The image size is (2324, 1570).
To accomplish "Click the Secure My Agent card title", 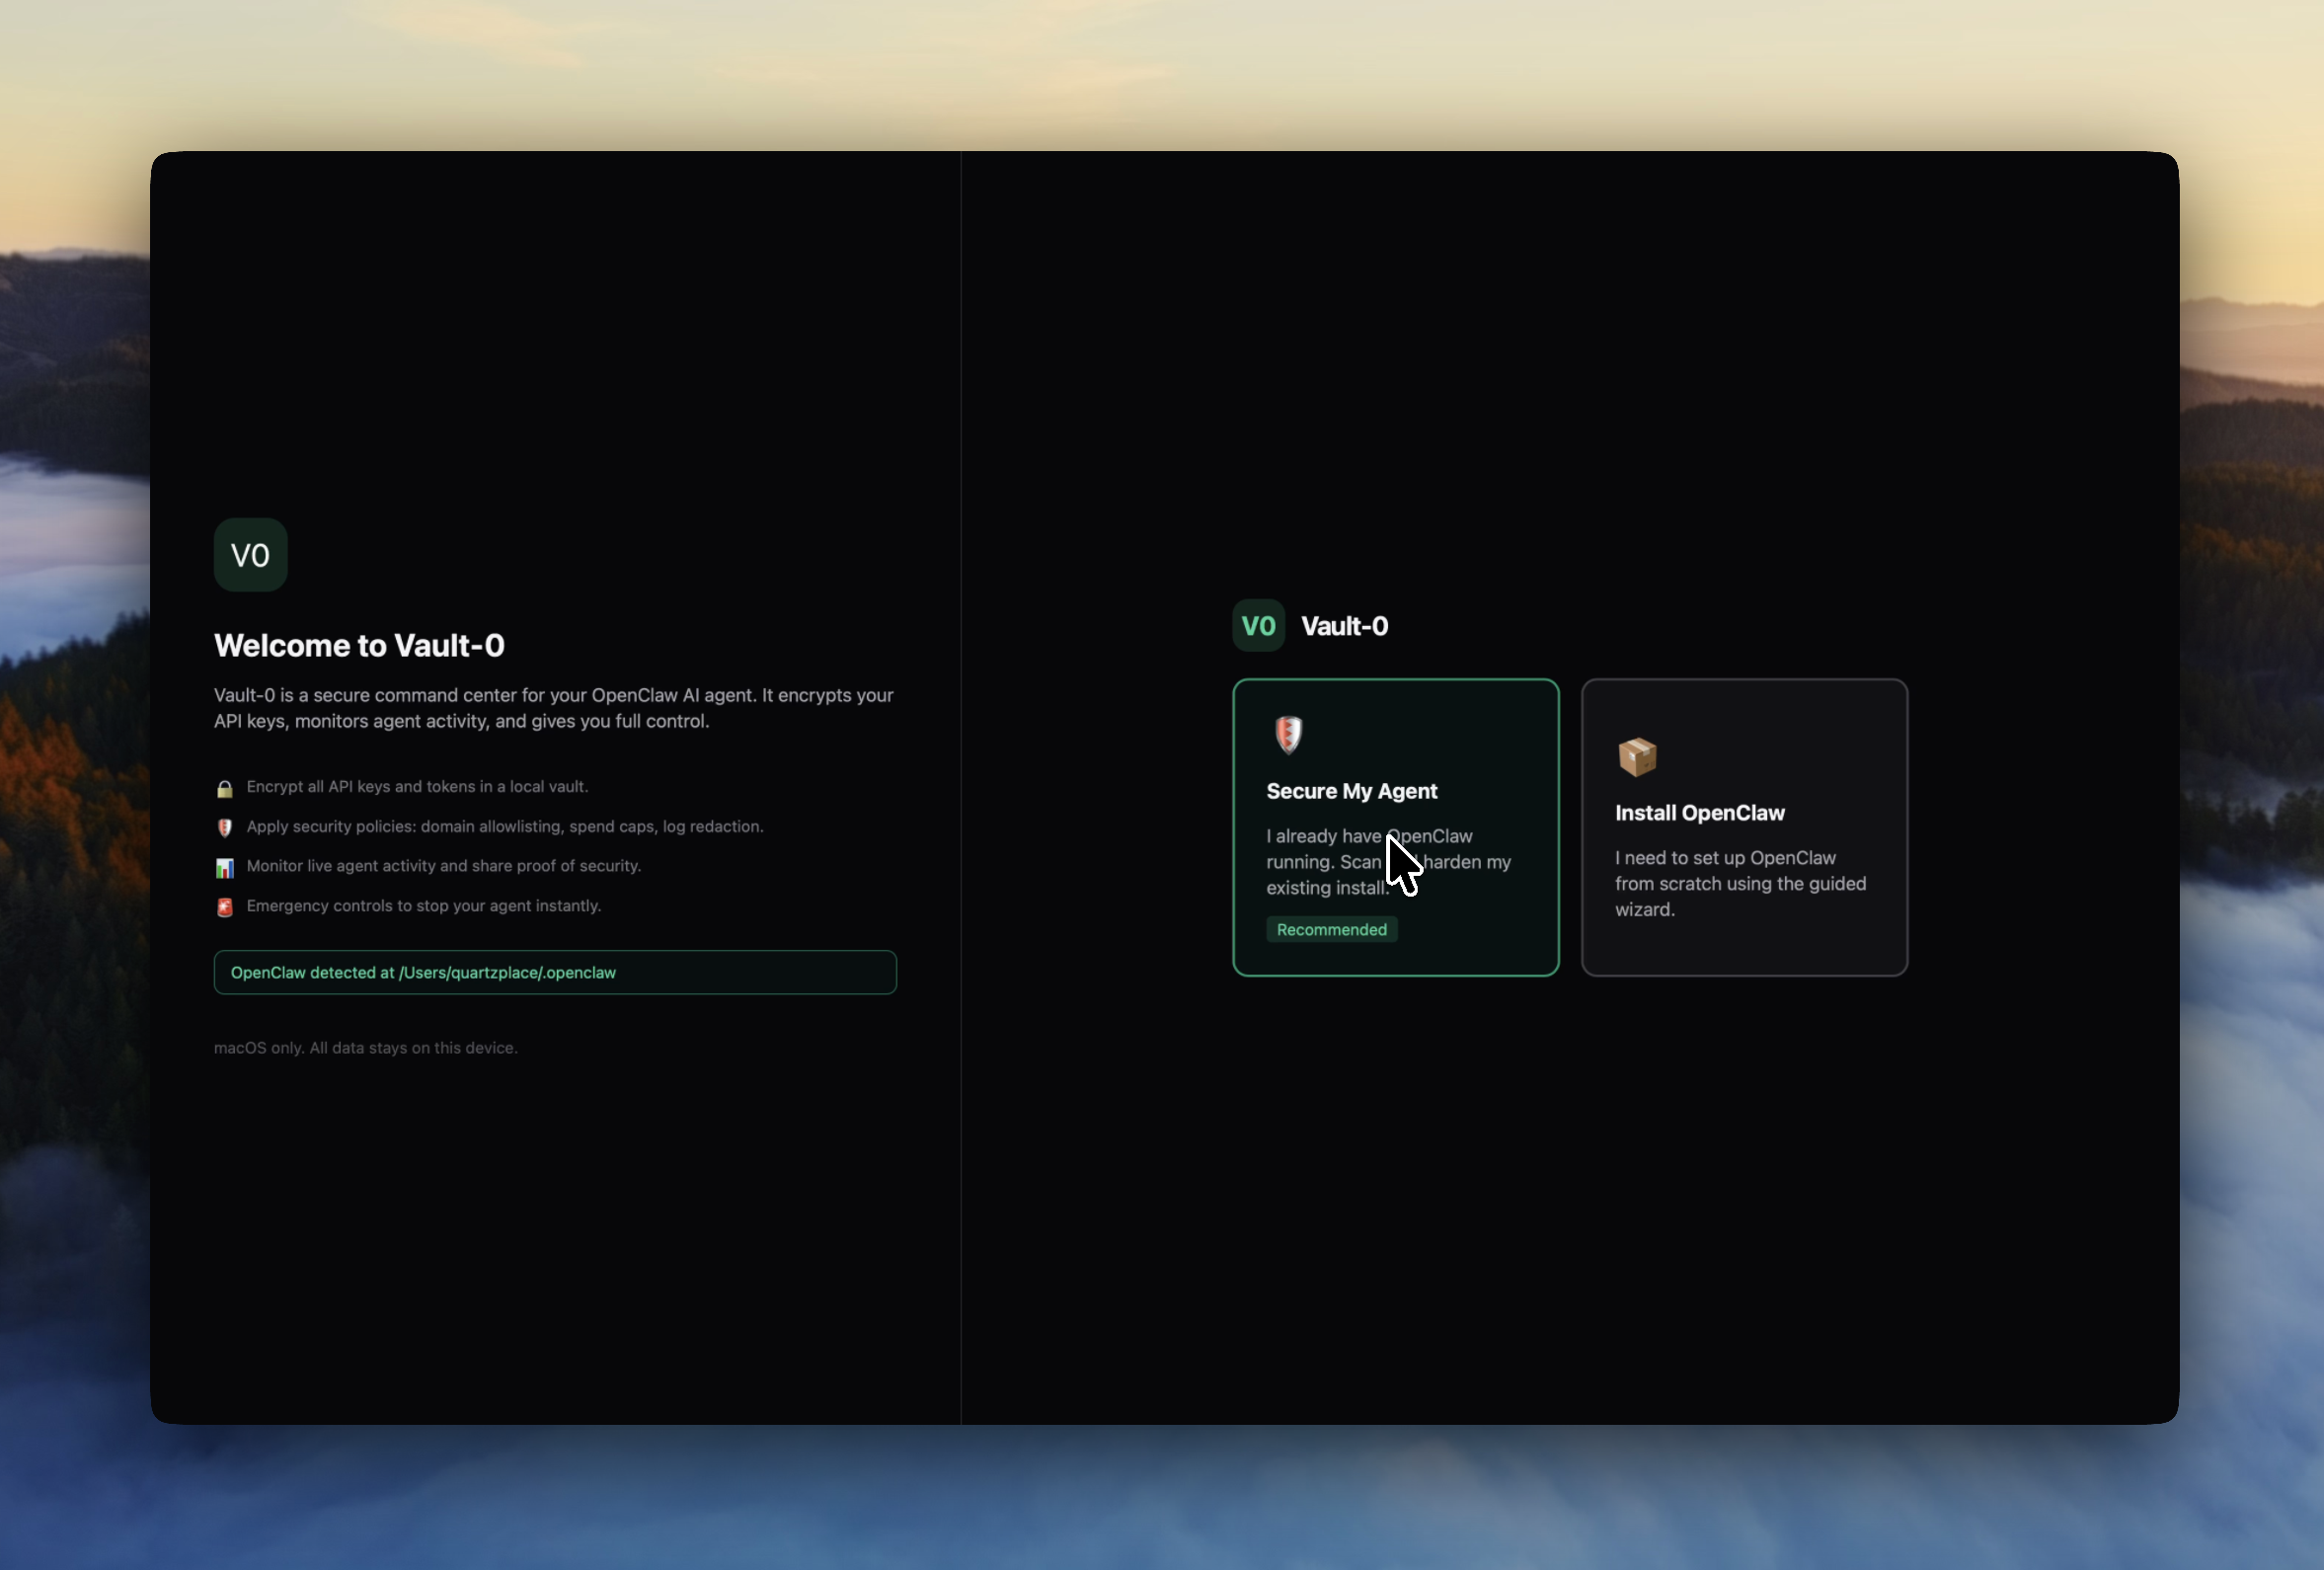I will click(x=1352, y=791).
